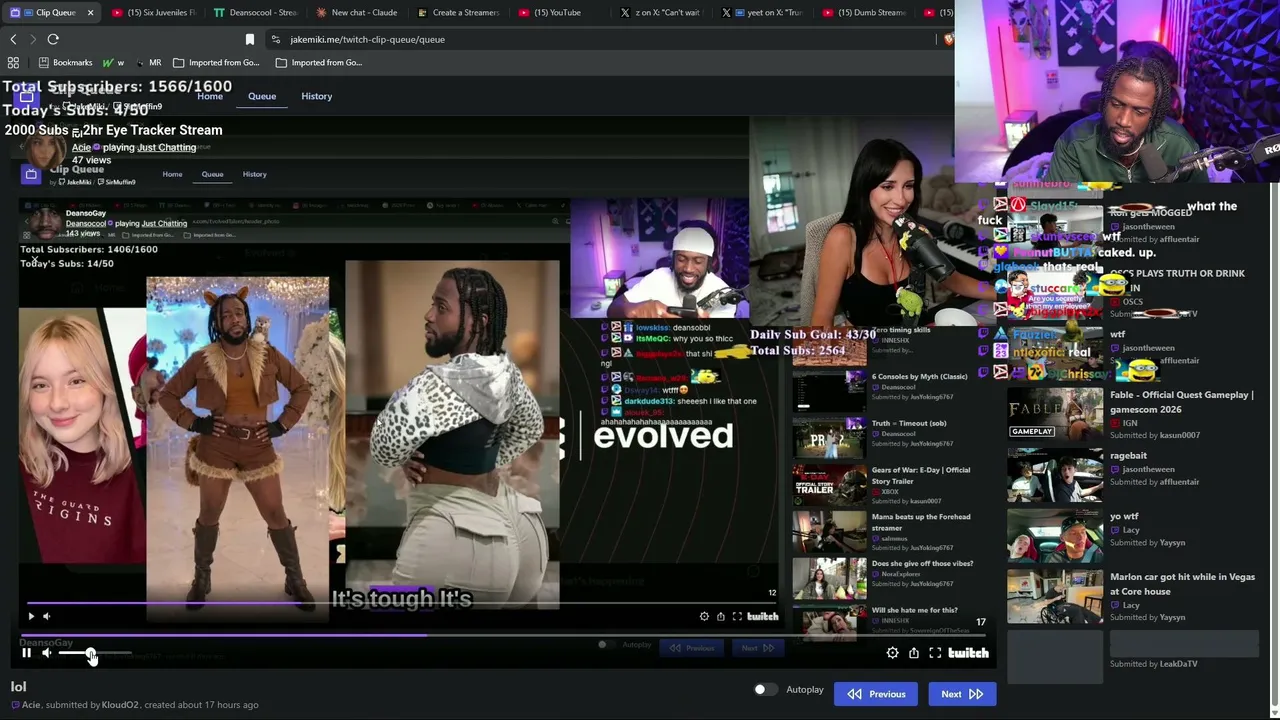Go back in browser history
Image resolution: width=1280 pixels, height=720 pixels.
click(x=13, y=39)
